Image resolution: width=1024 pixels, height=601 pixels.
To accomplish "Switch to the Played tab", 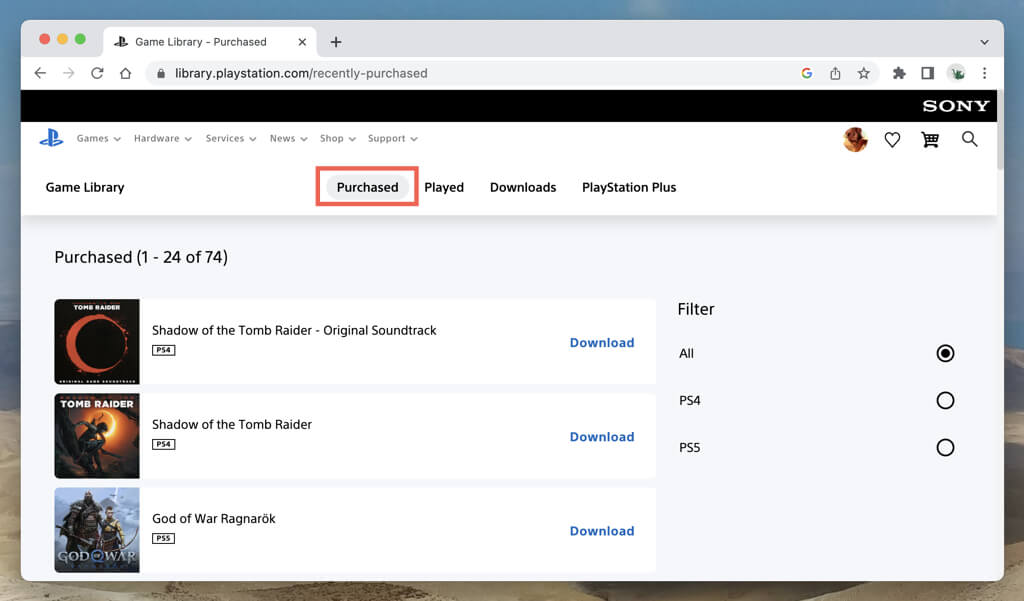I will click(x=444, y=187).
